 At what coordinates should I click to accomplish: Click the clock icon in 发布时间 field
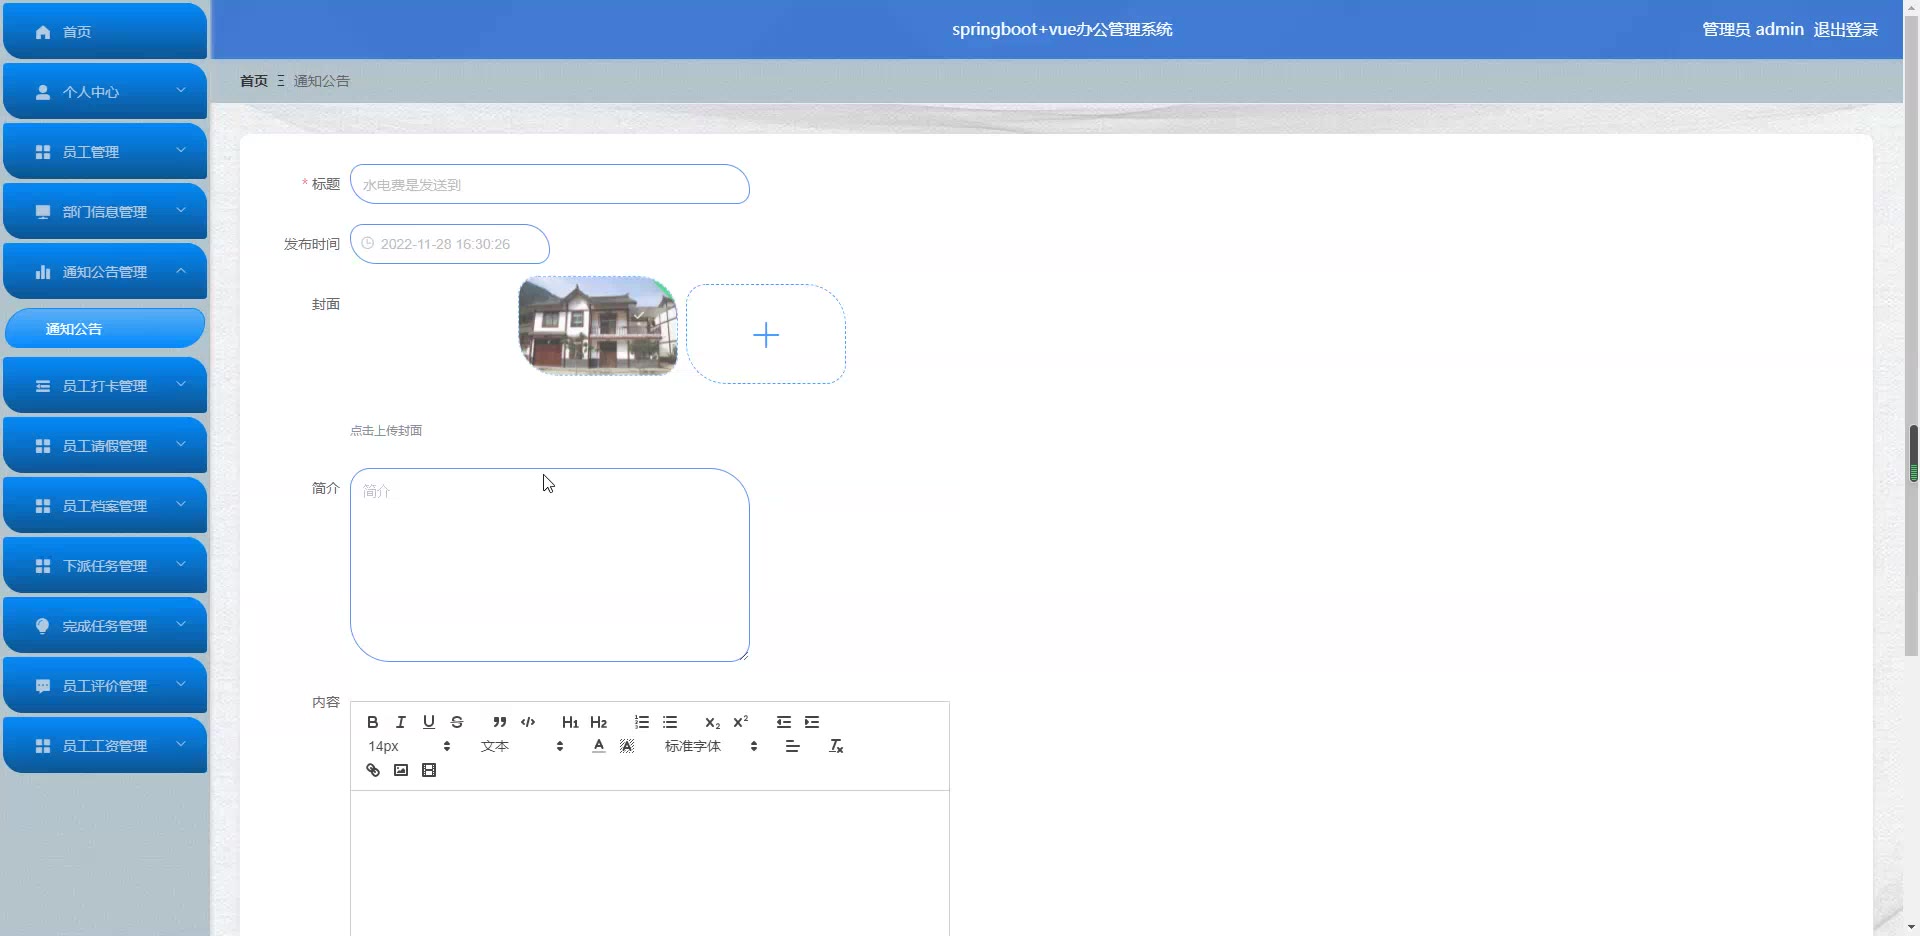[x=367, y=243]
